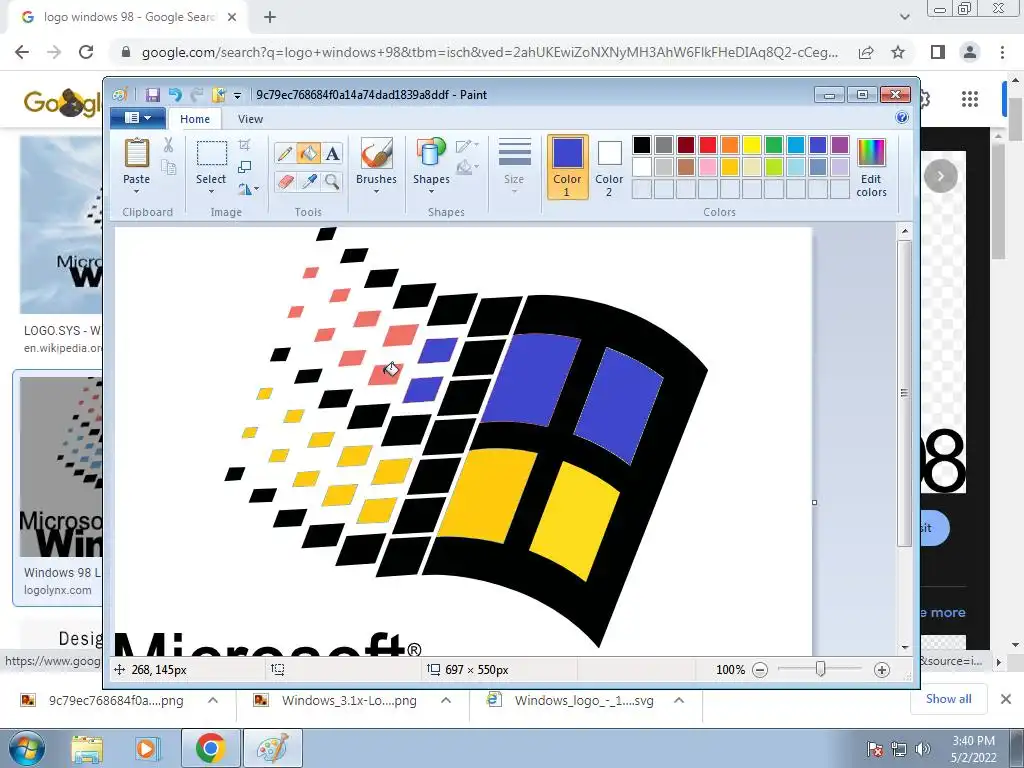1024x768 pixels.
Task: Click Show all downloads
Action: (948, 699)
